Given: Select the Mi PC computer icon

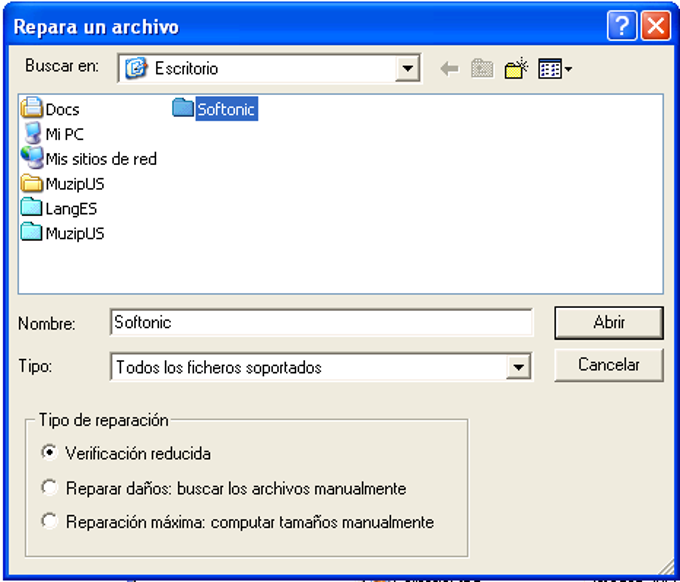Looking at the screenshot, I should coord(32,133).
